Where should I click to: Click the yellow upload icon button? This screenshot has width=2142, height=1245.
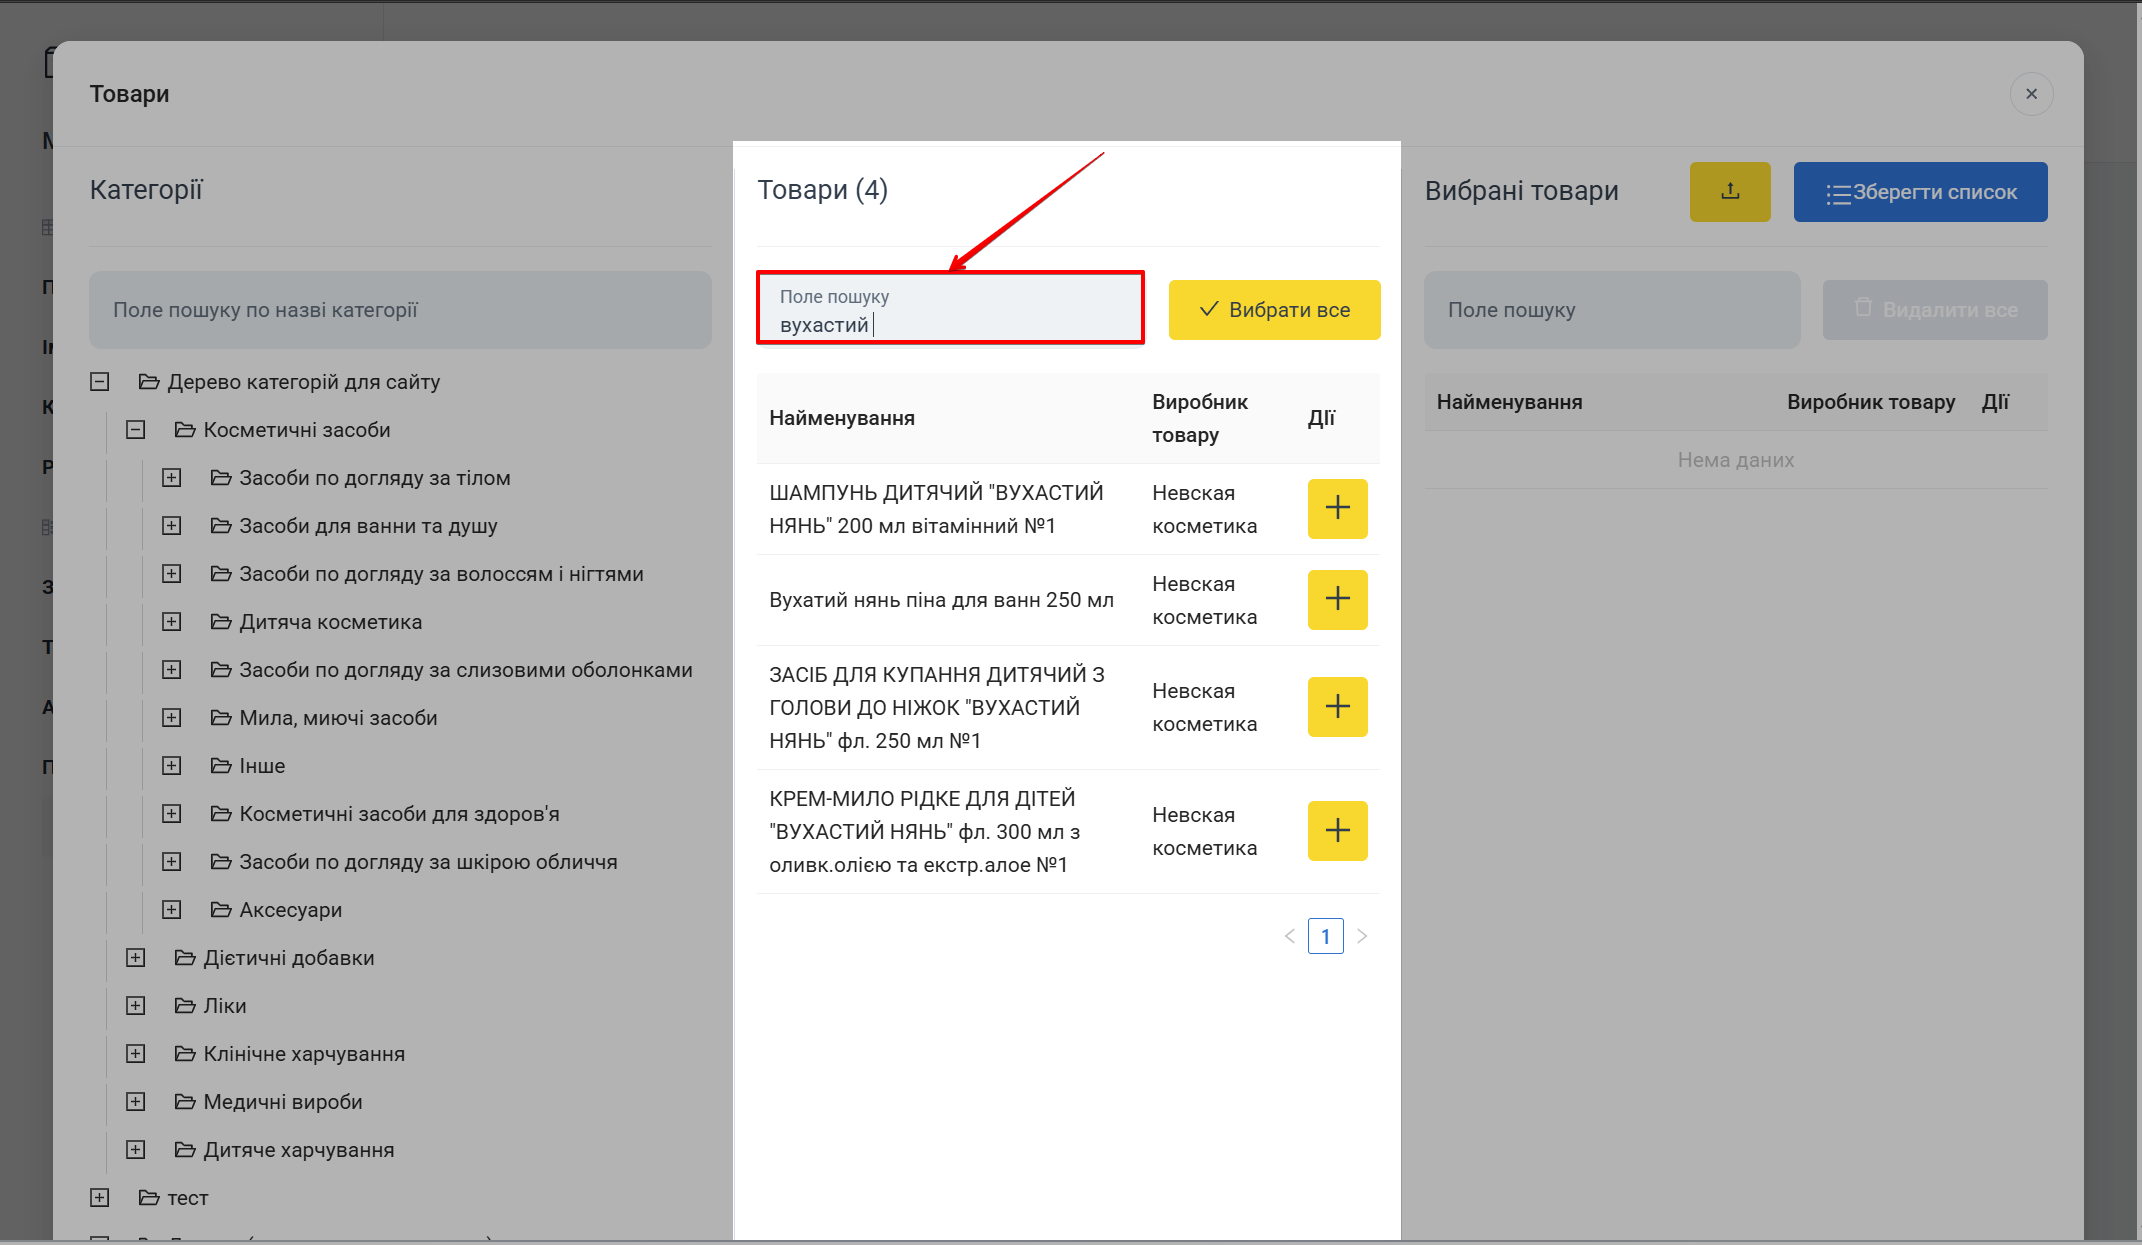[1729, 192]
